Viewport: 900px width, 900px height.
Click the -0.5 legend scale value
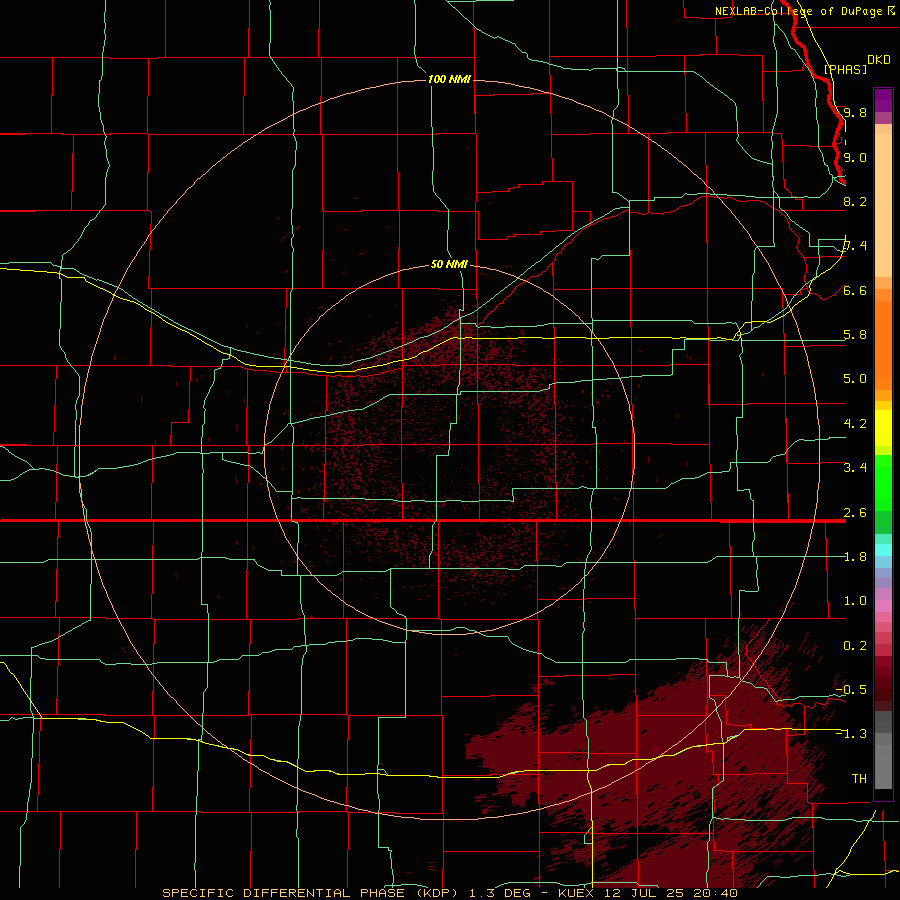point(851,689)
